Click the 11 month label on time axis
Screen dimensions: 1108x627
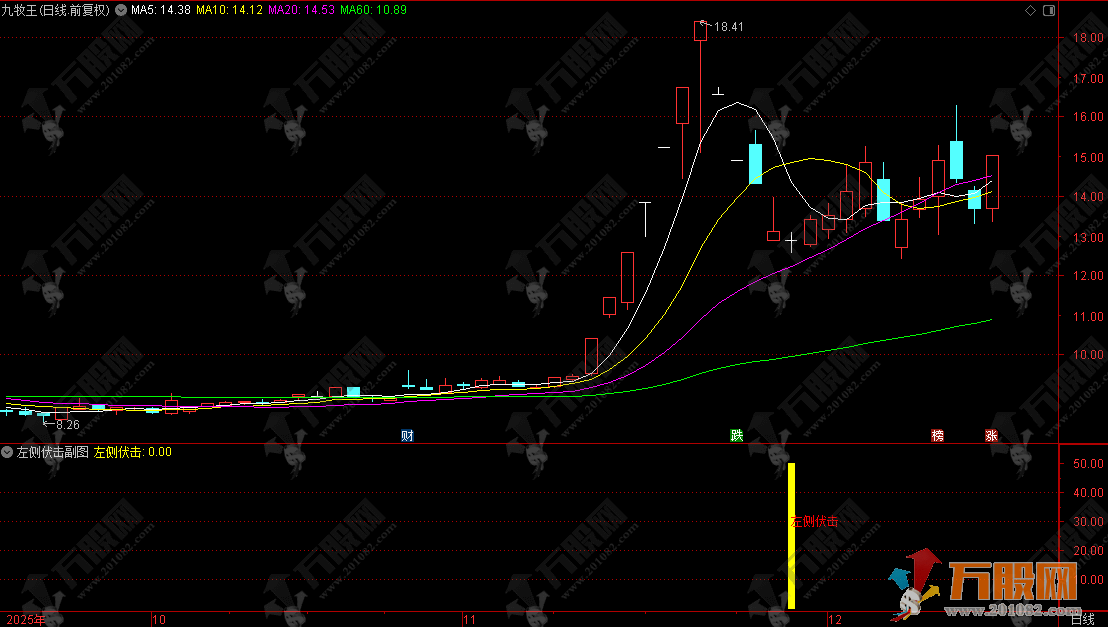469,620
